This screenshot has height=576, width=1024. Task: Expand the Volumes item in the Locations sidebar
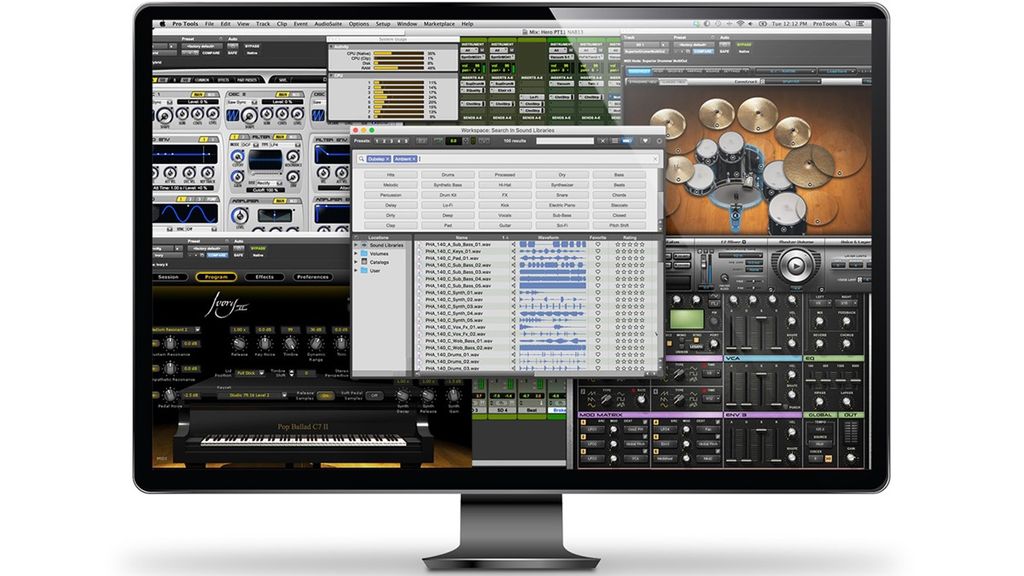[x=354, y=253]
